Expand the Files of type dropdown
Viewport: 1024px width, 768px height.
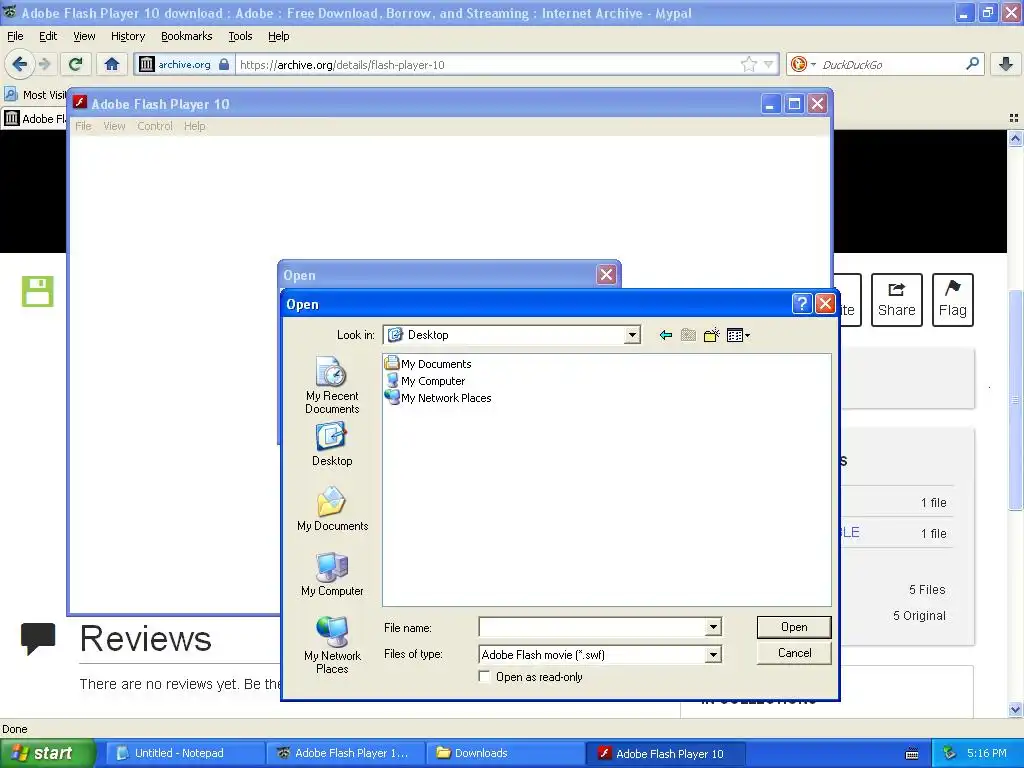click(x=713, y=654)
